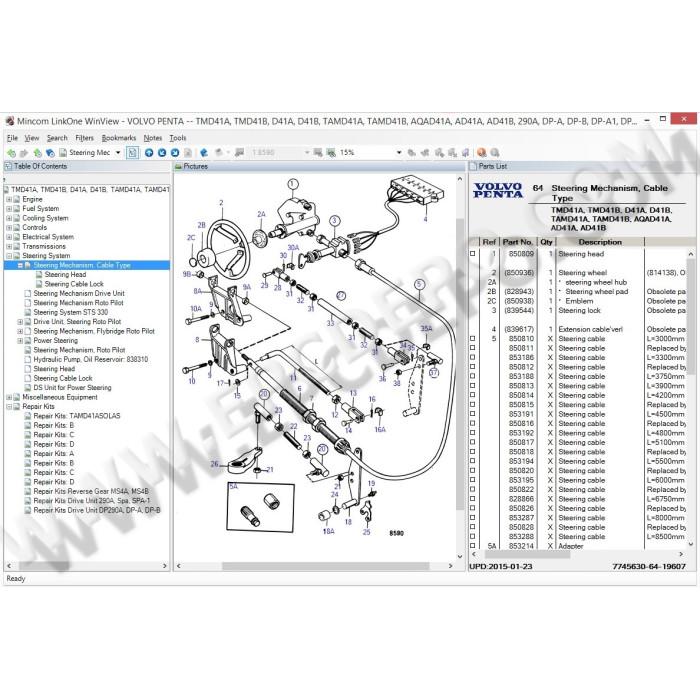Select Steering Cable Lock under Cable Type

point(74,284)
